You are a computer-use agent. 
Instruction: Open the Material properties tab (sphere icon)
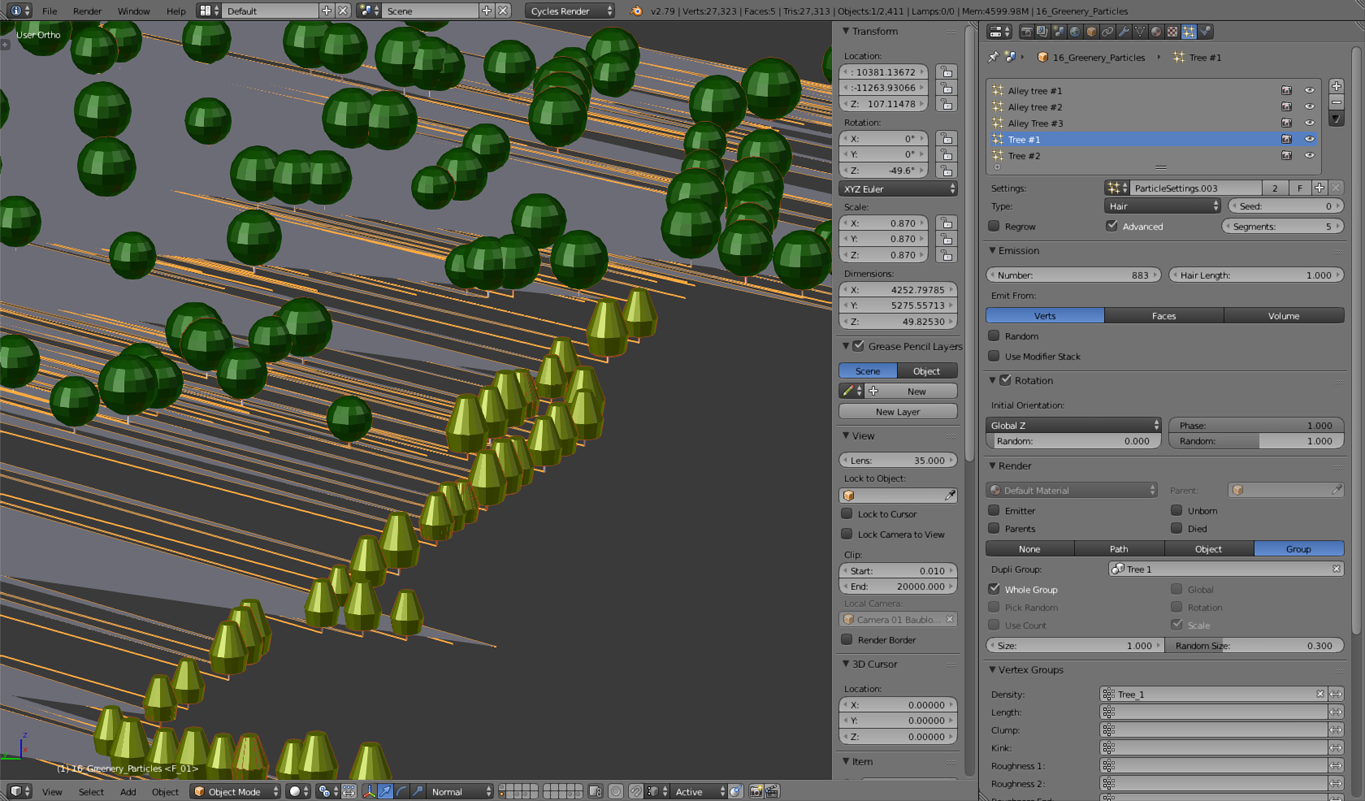pyautogui.click(x=1156, y=32)
